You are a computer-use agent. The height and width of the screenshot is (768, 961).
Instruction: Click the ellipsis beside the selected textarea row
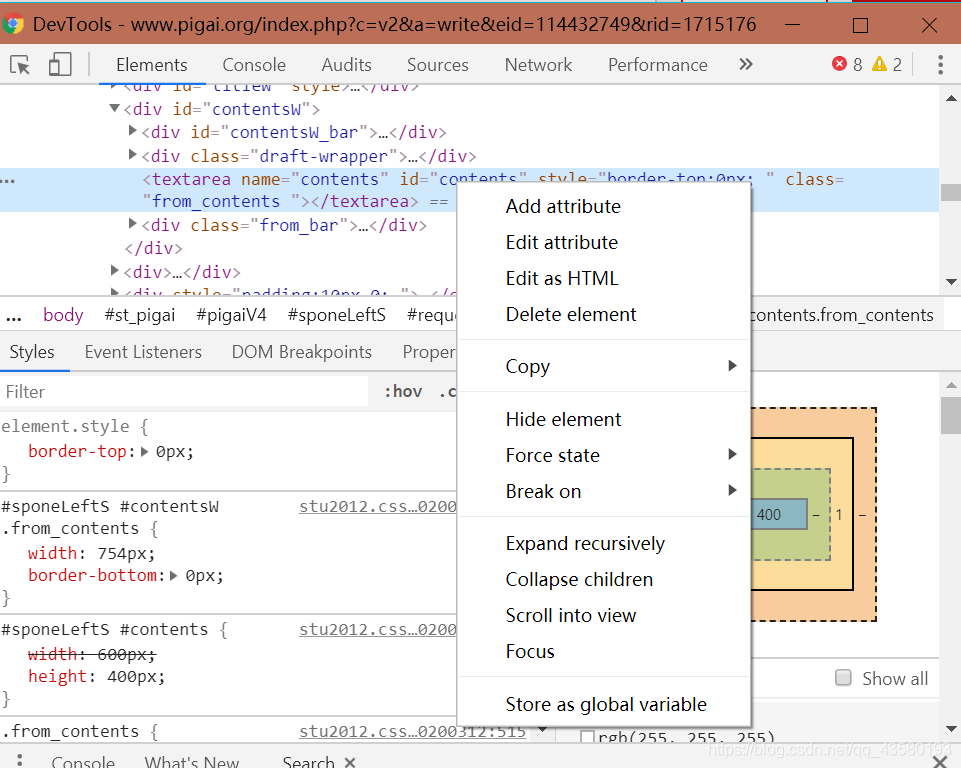click(x=8, y=181)
